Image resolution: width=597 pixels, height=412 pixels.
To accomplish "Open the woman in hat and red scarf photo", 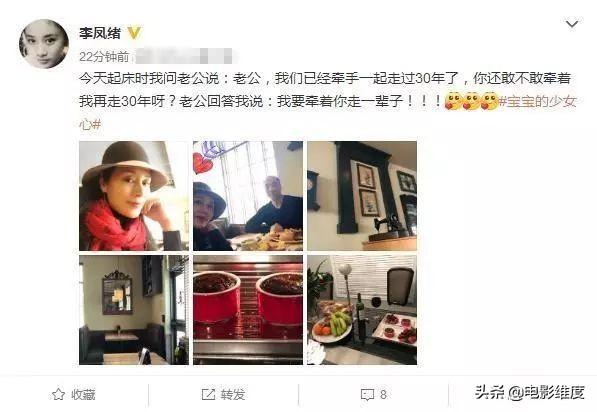I will [x=134, y=196].
